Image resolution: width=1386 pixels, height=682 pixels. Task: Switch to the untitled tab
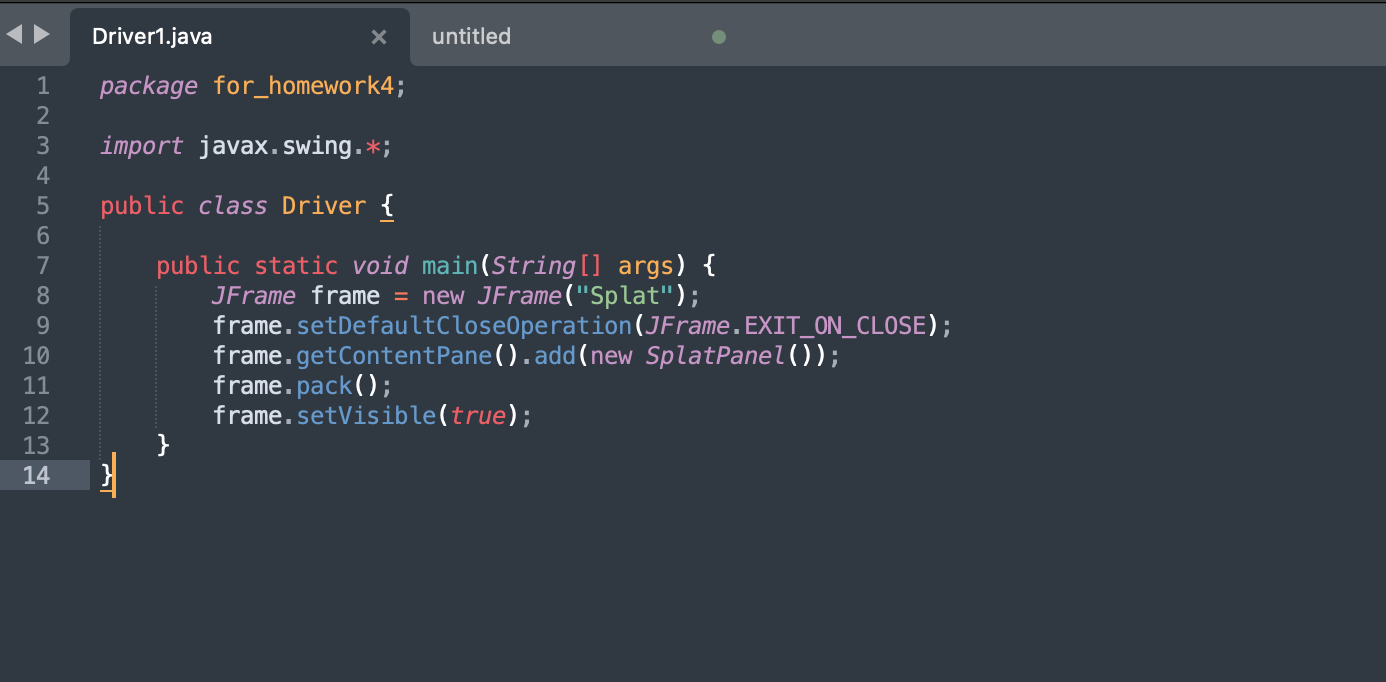[x=470, y=36]
